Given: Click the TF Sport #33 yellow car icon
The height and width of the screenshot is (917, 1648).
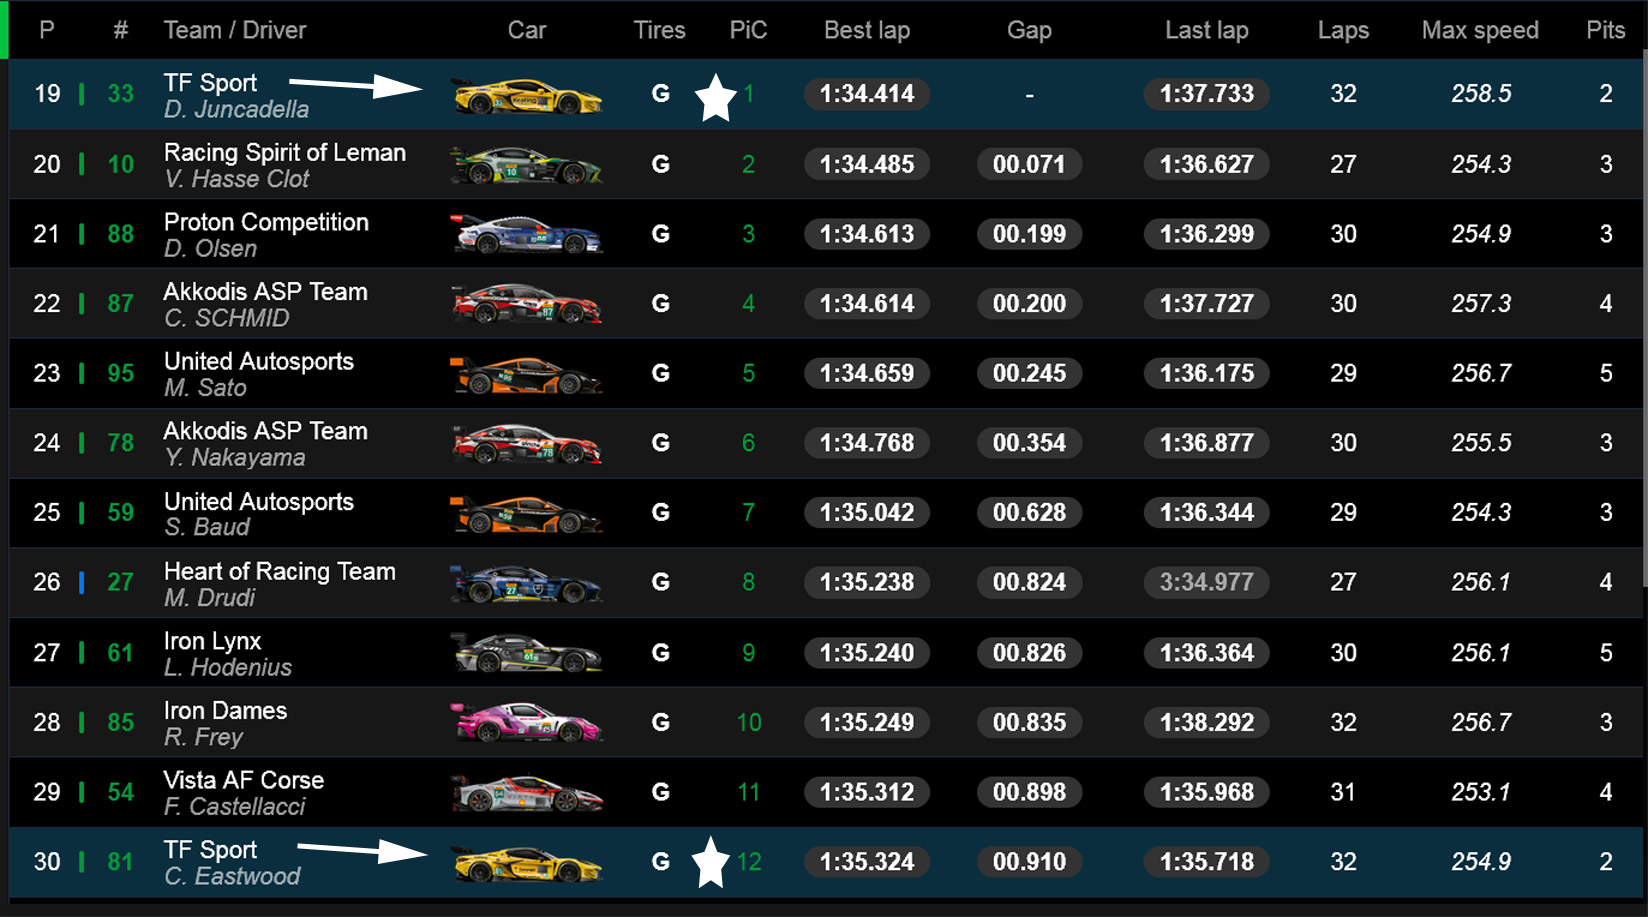Looking at the screenshot, I should (527, 97).
